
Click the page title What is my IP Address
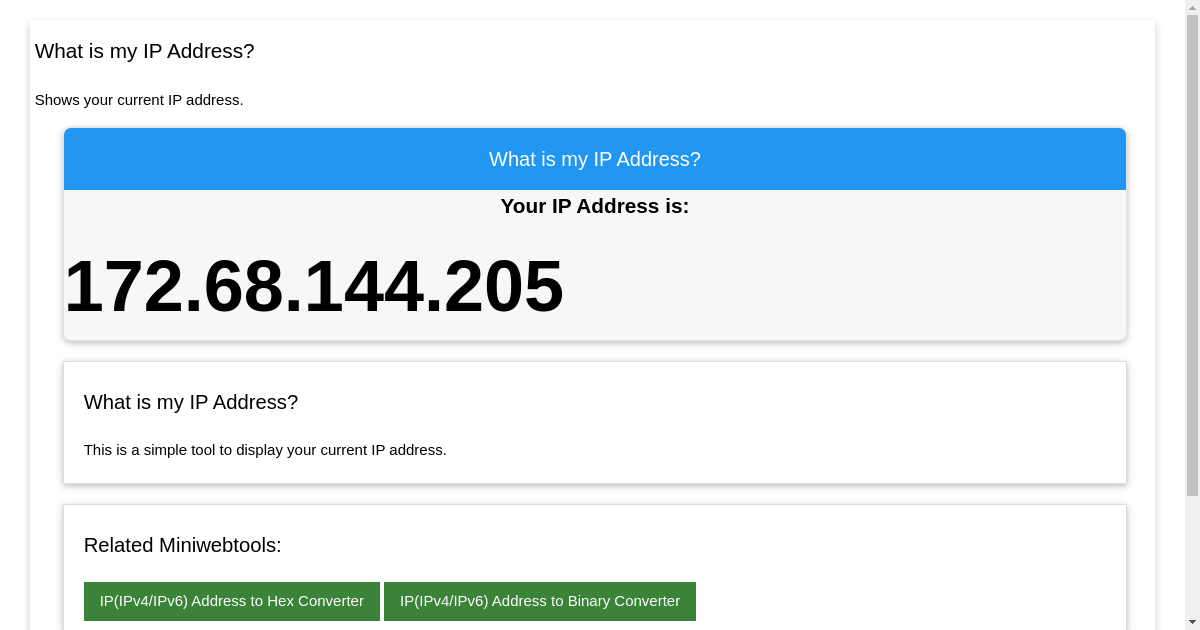pos(144,51)
